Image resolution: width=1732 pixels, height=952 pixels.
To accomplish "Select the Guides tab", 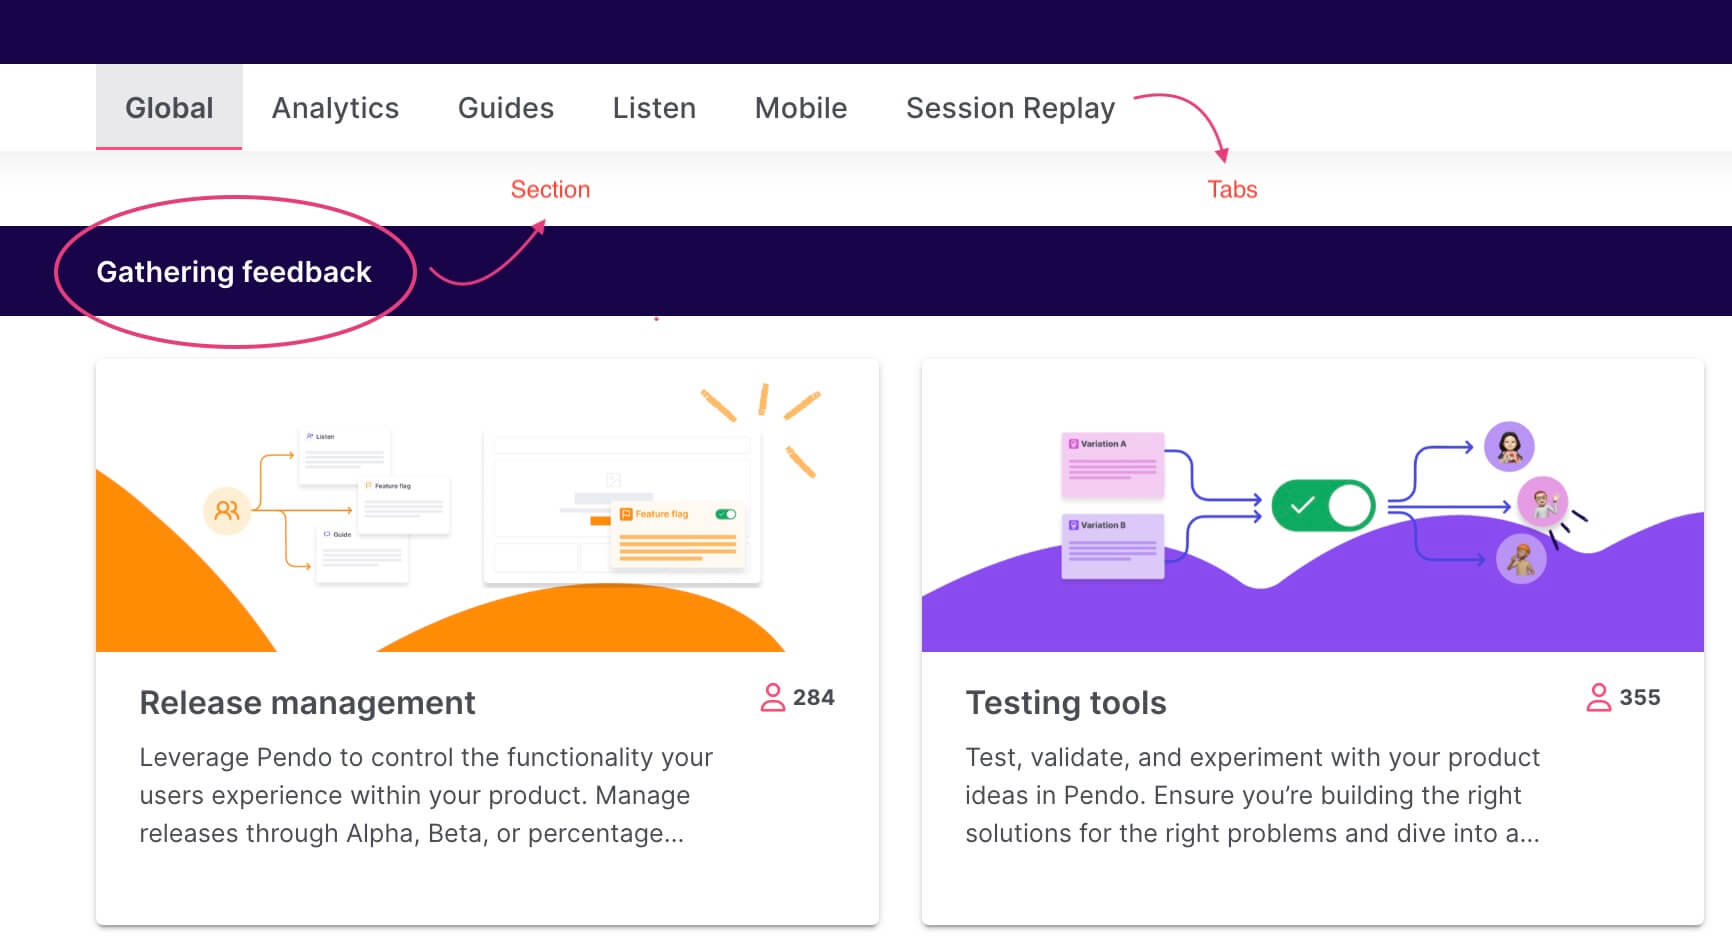I will click(506, 107).
